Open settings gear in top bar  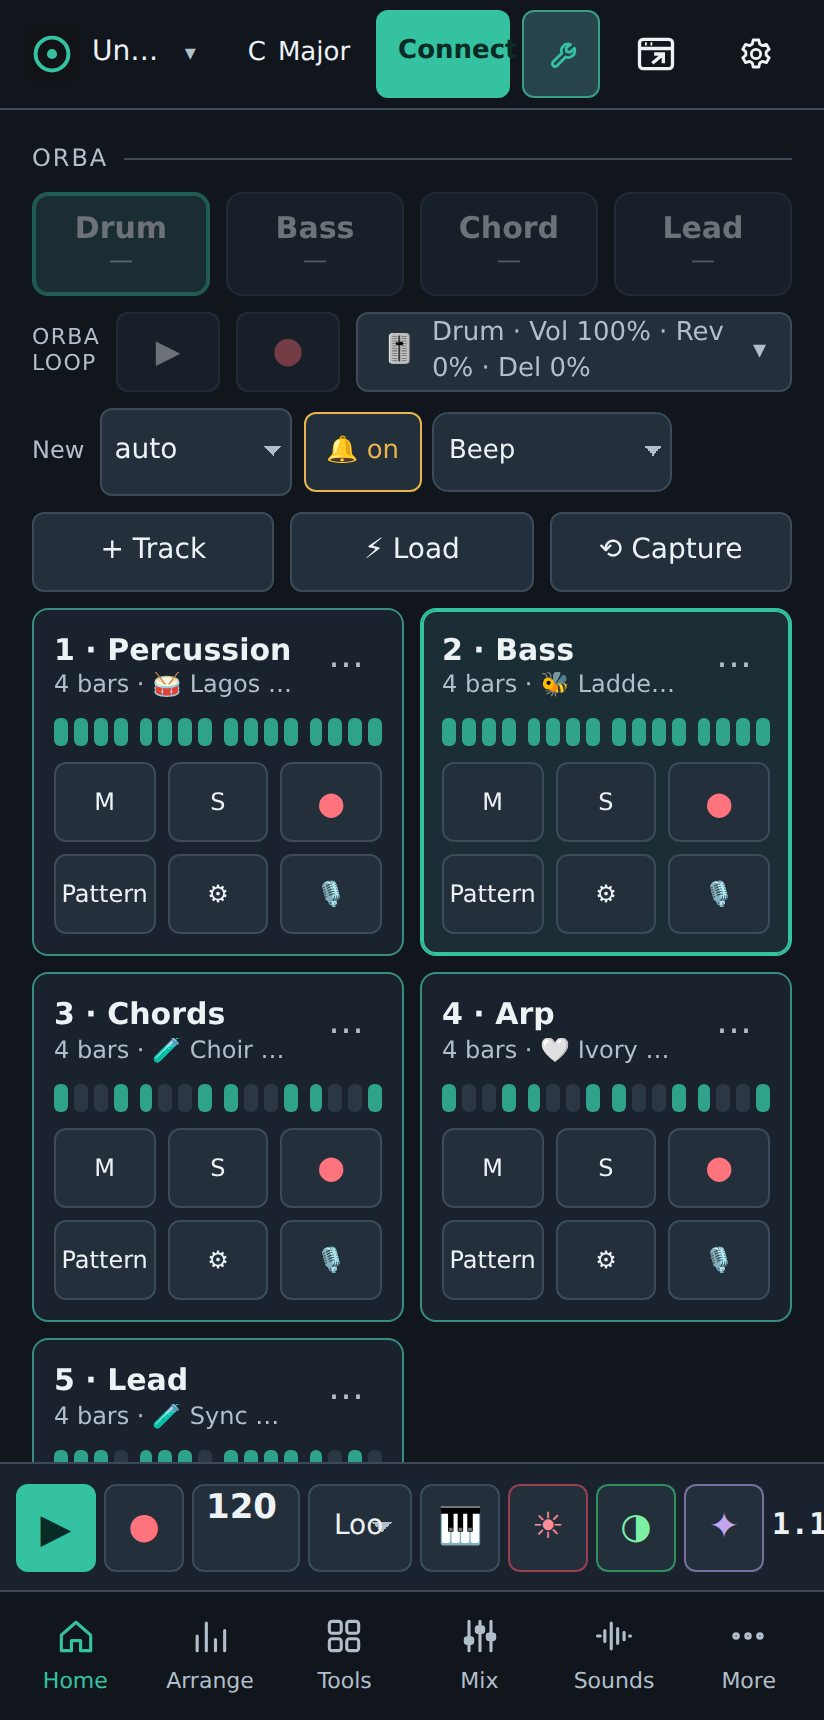point(756,54)
